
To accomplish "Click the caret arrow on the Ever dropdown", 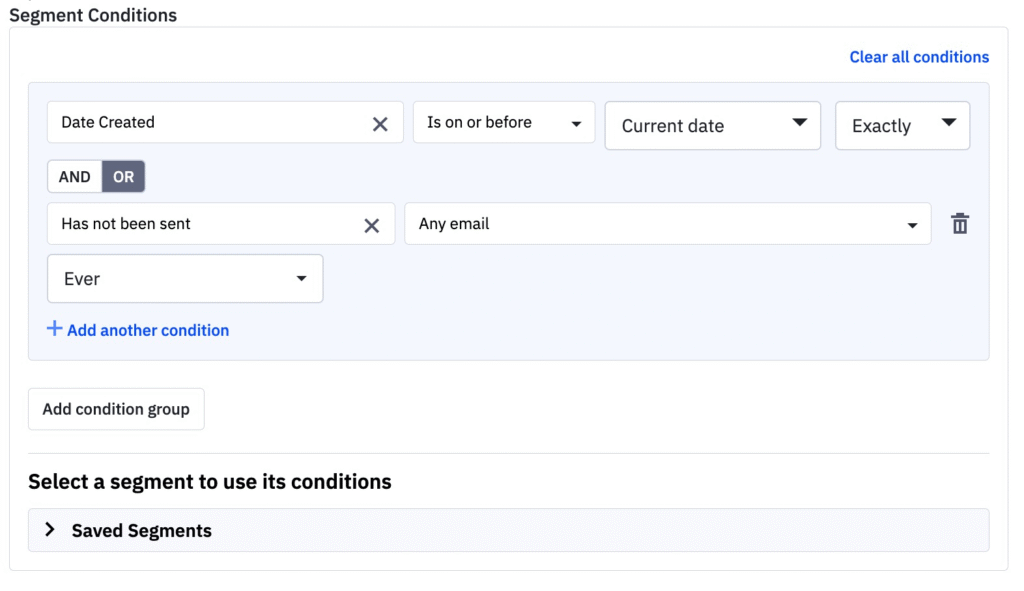I will click(x=302, y=278).
